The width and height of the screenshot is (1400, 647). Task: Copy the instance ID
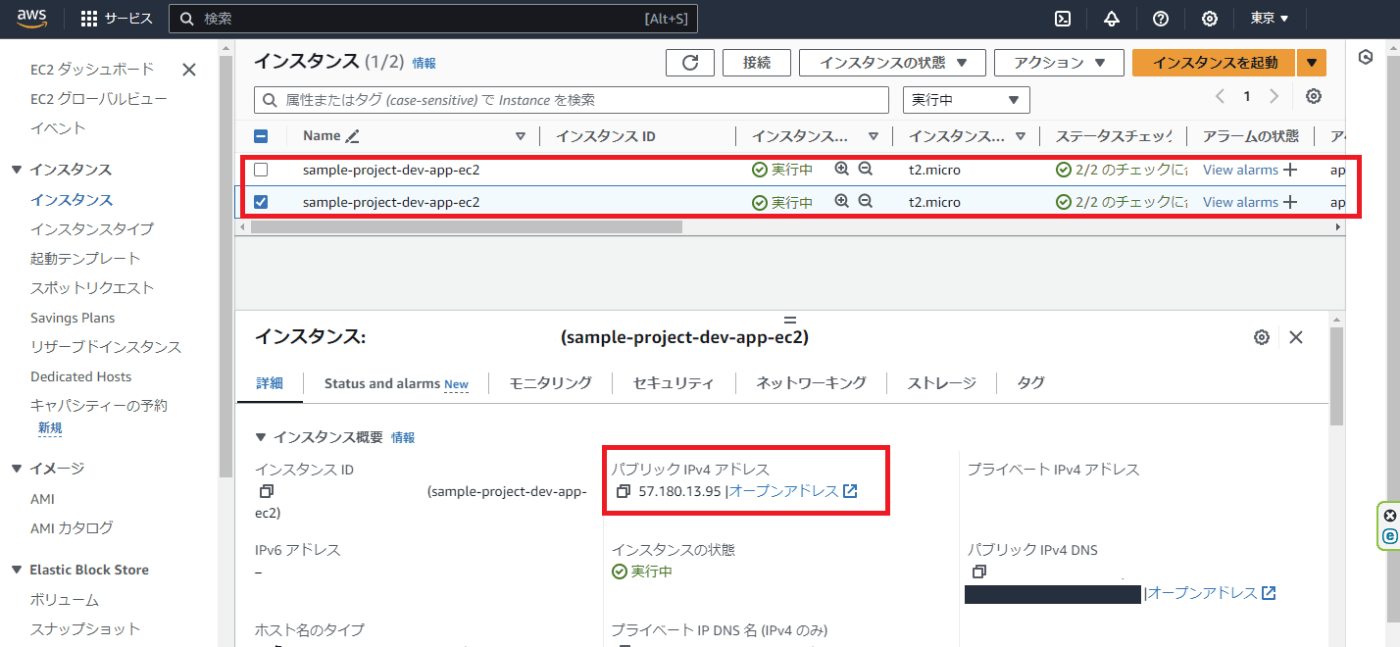click(x=266, y=491)
